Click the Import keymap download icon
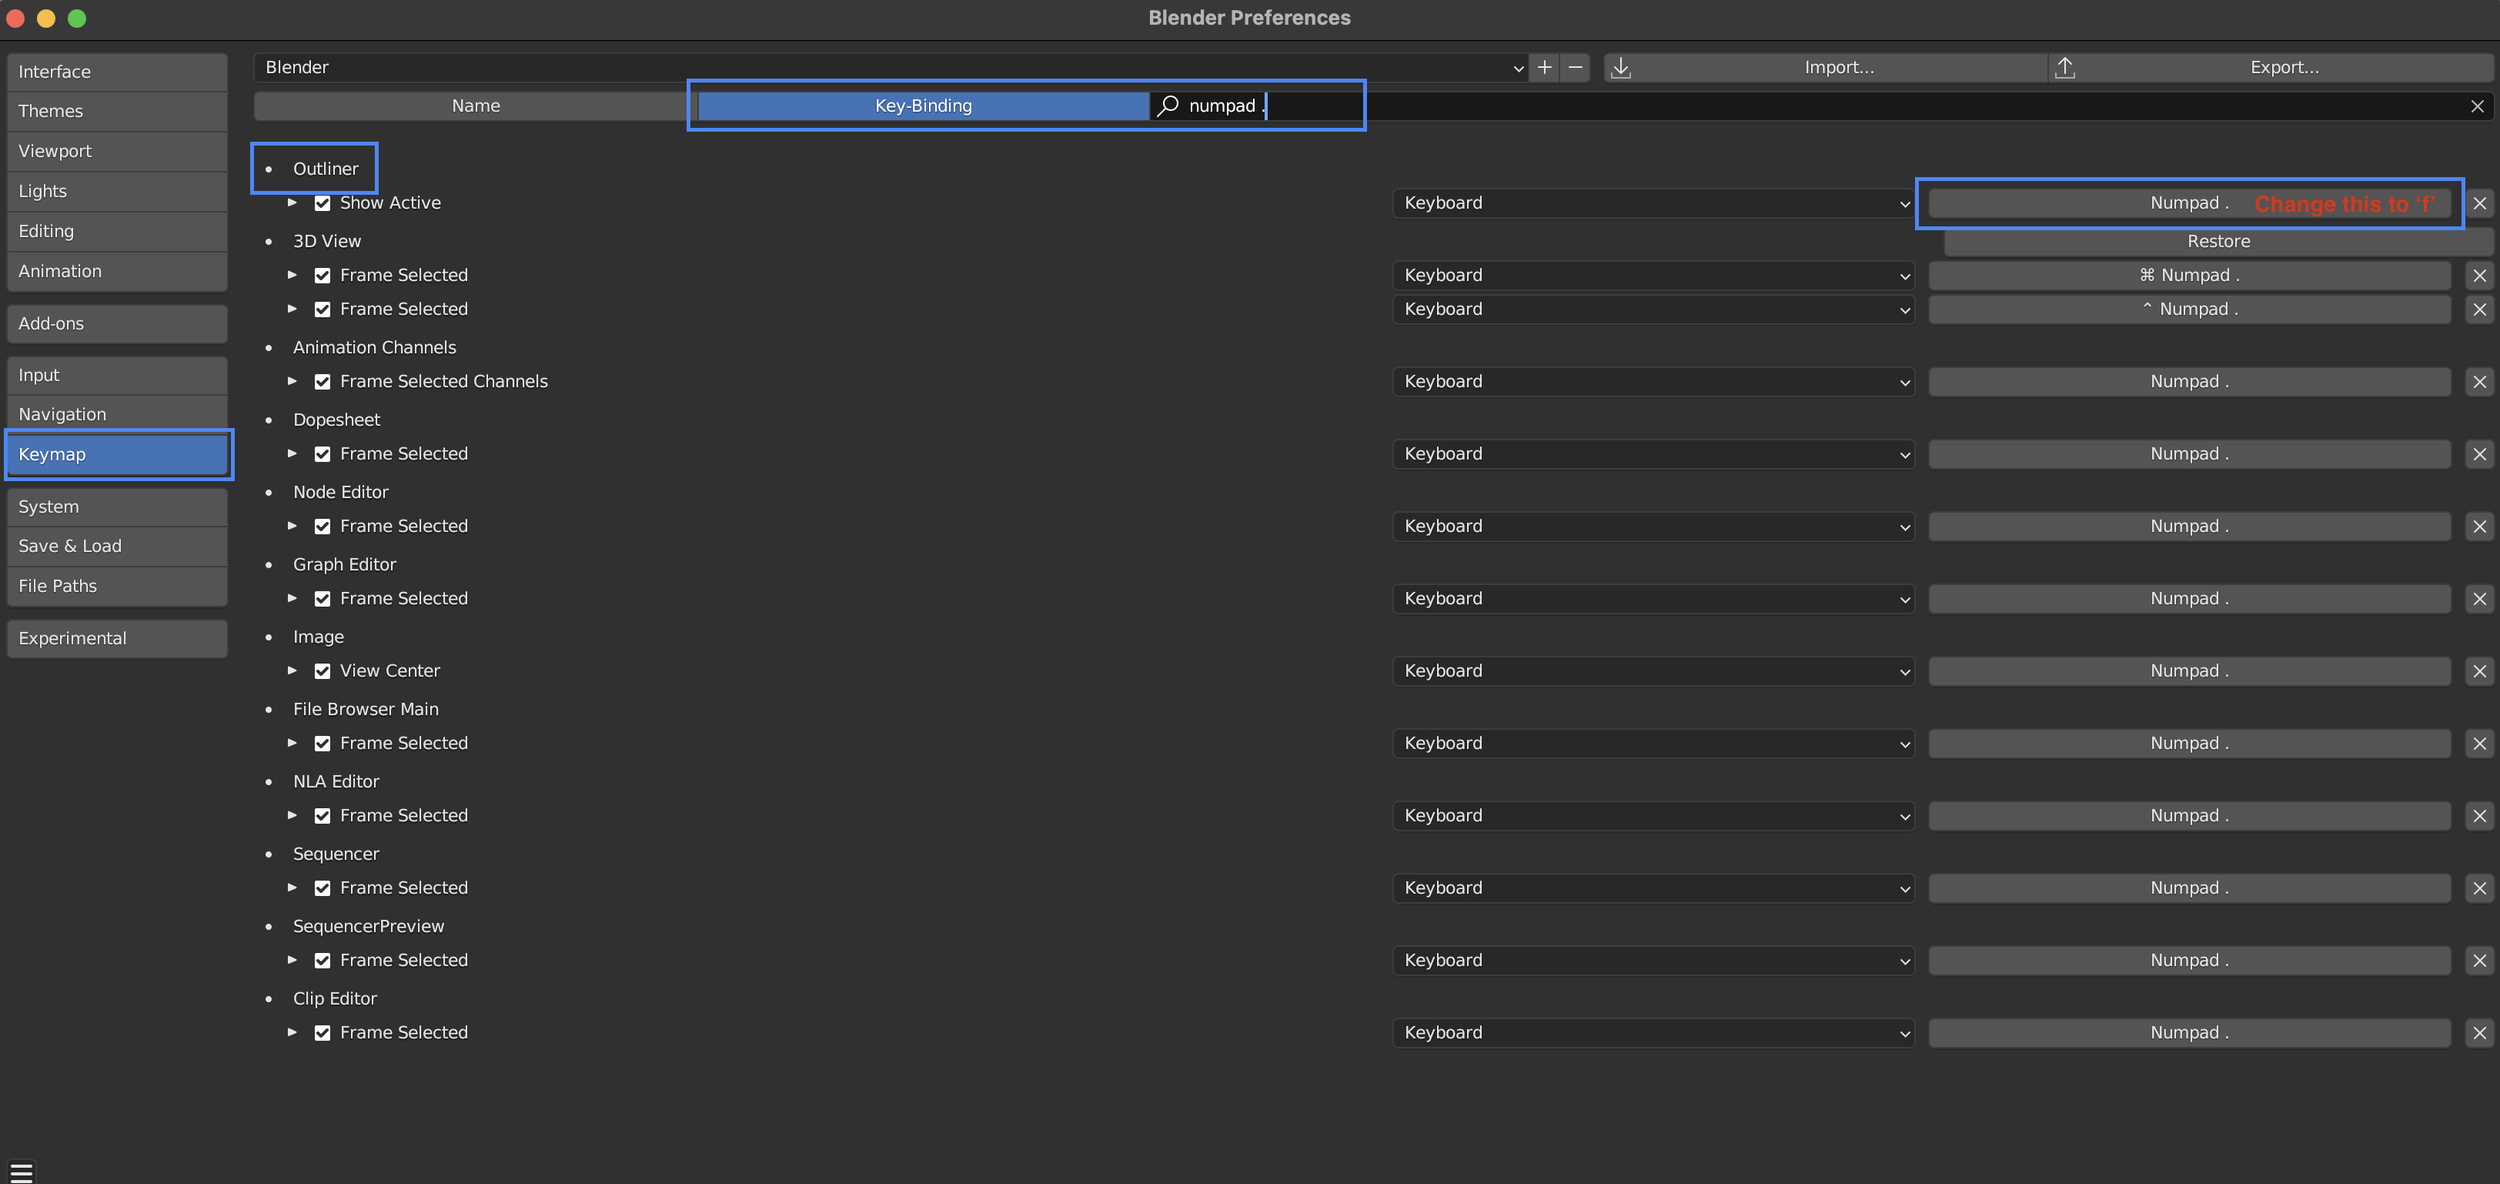 point(1621,67)
